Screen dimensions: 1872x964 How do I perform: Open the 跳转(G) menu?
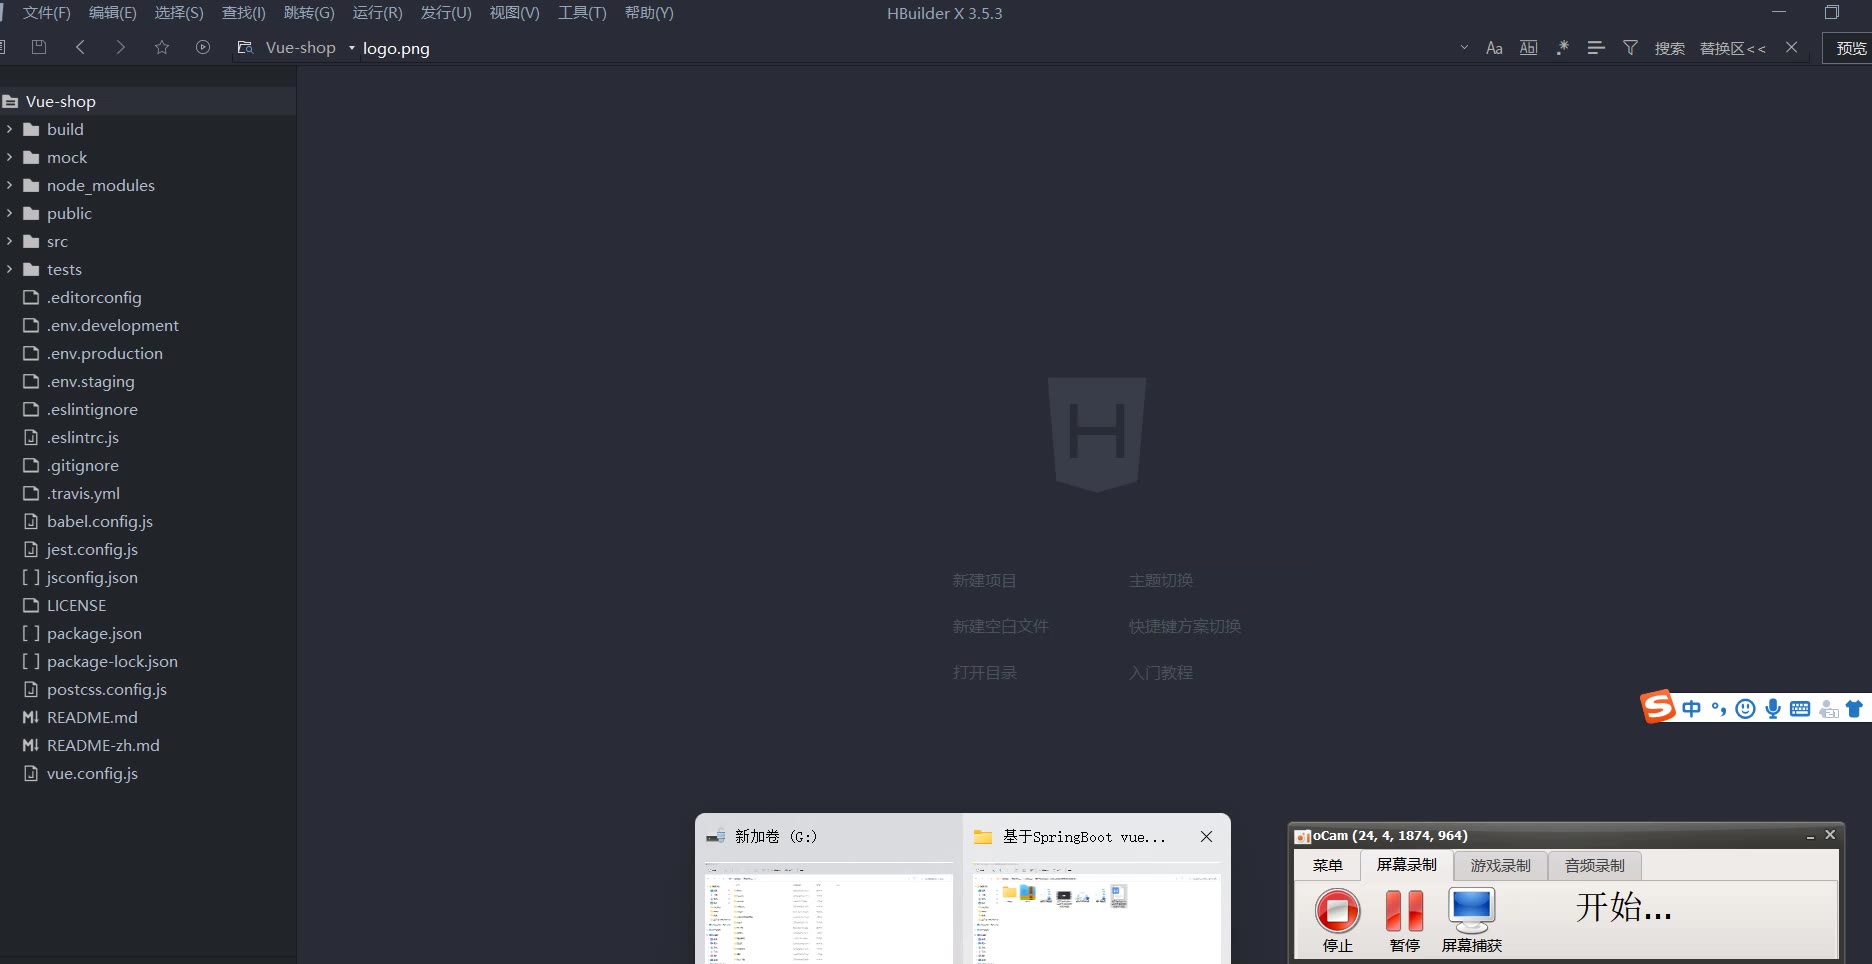click(x=309, y=13)
